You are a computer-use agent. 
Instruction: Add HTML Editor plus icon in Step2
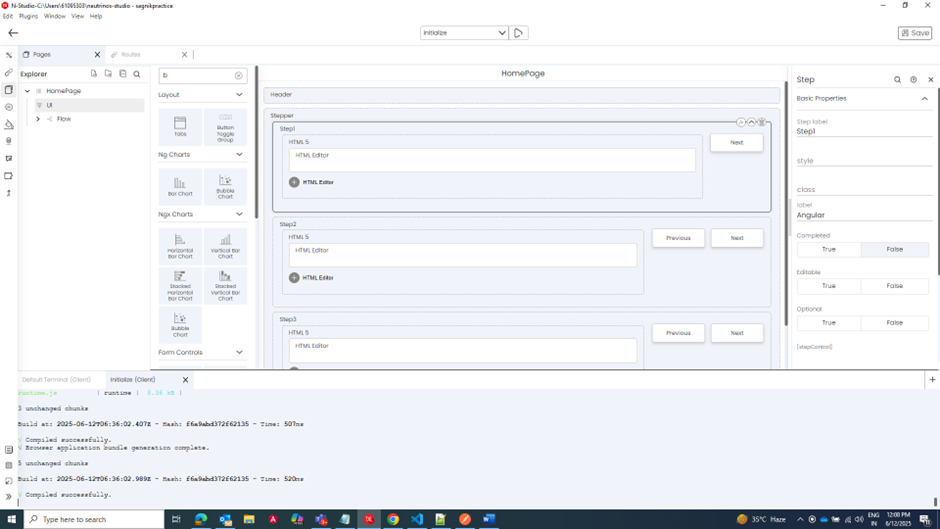[x=294, y=278]
